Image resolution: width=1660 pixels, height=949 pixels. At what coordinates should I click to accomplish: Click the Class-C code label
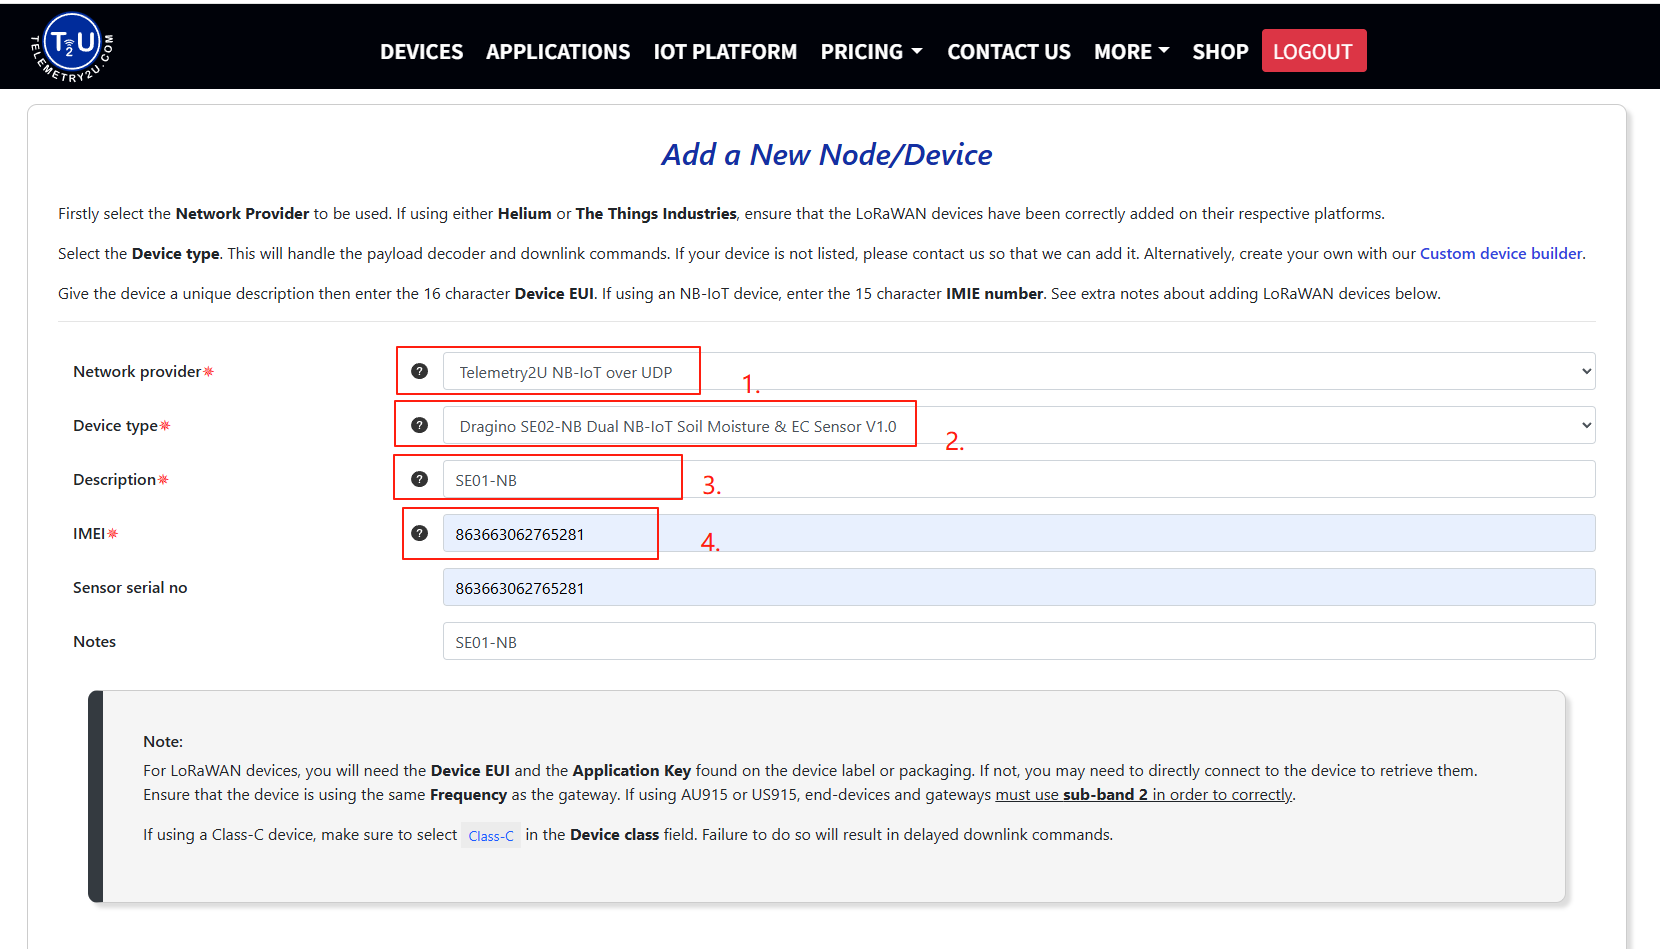point(491,836)
